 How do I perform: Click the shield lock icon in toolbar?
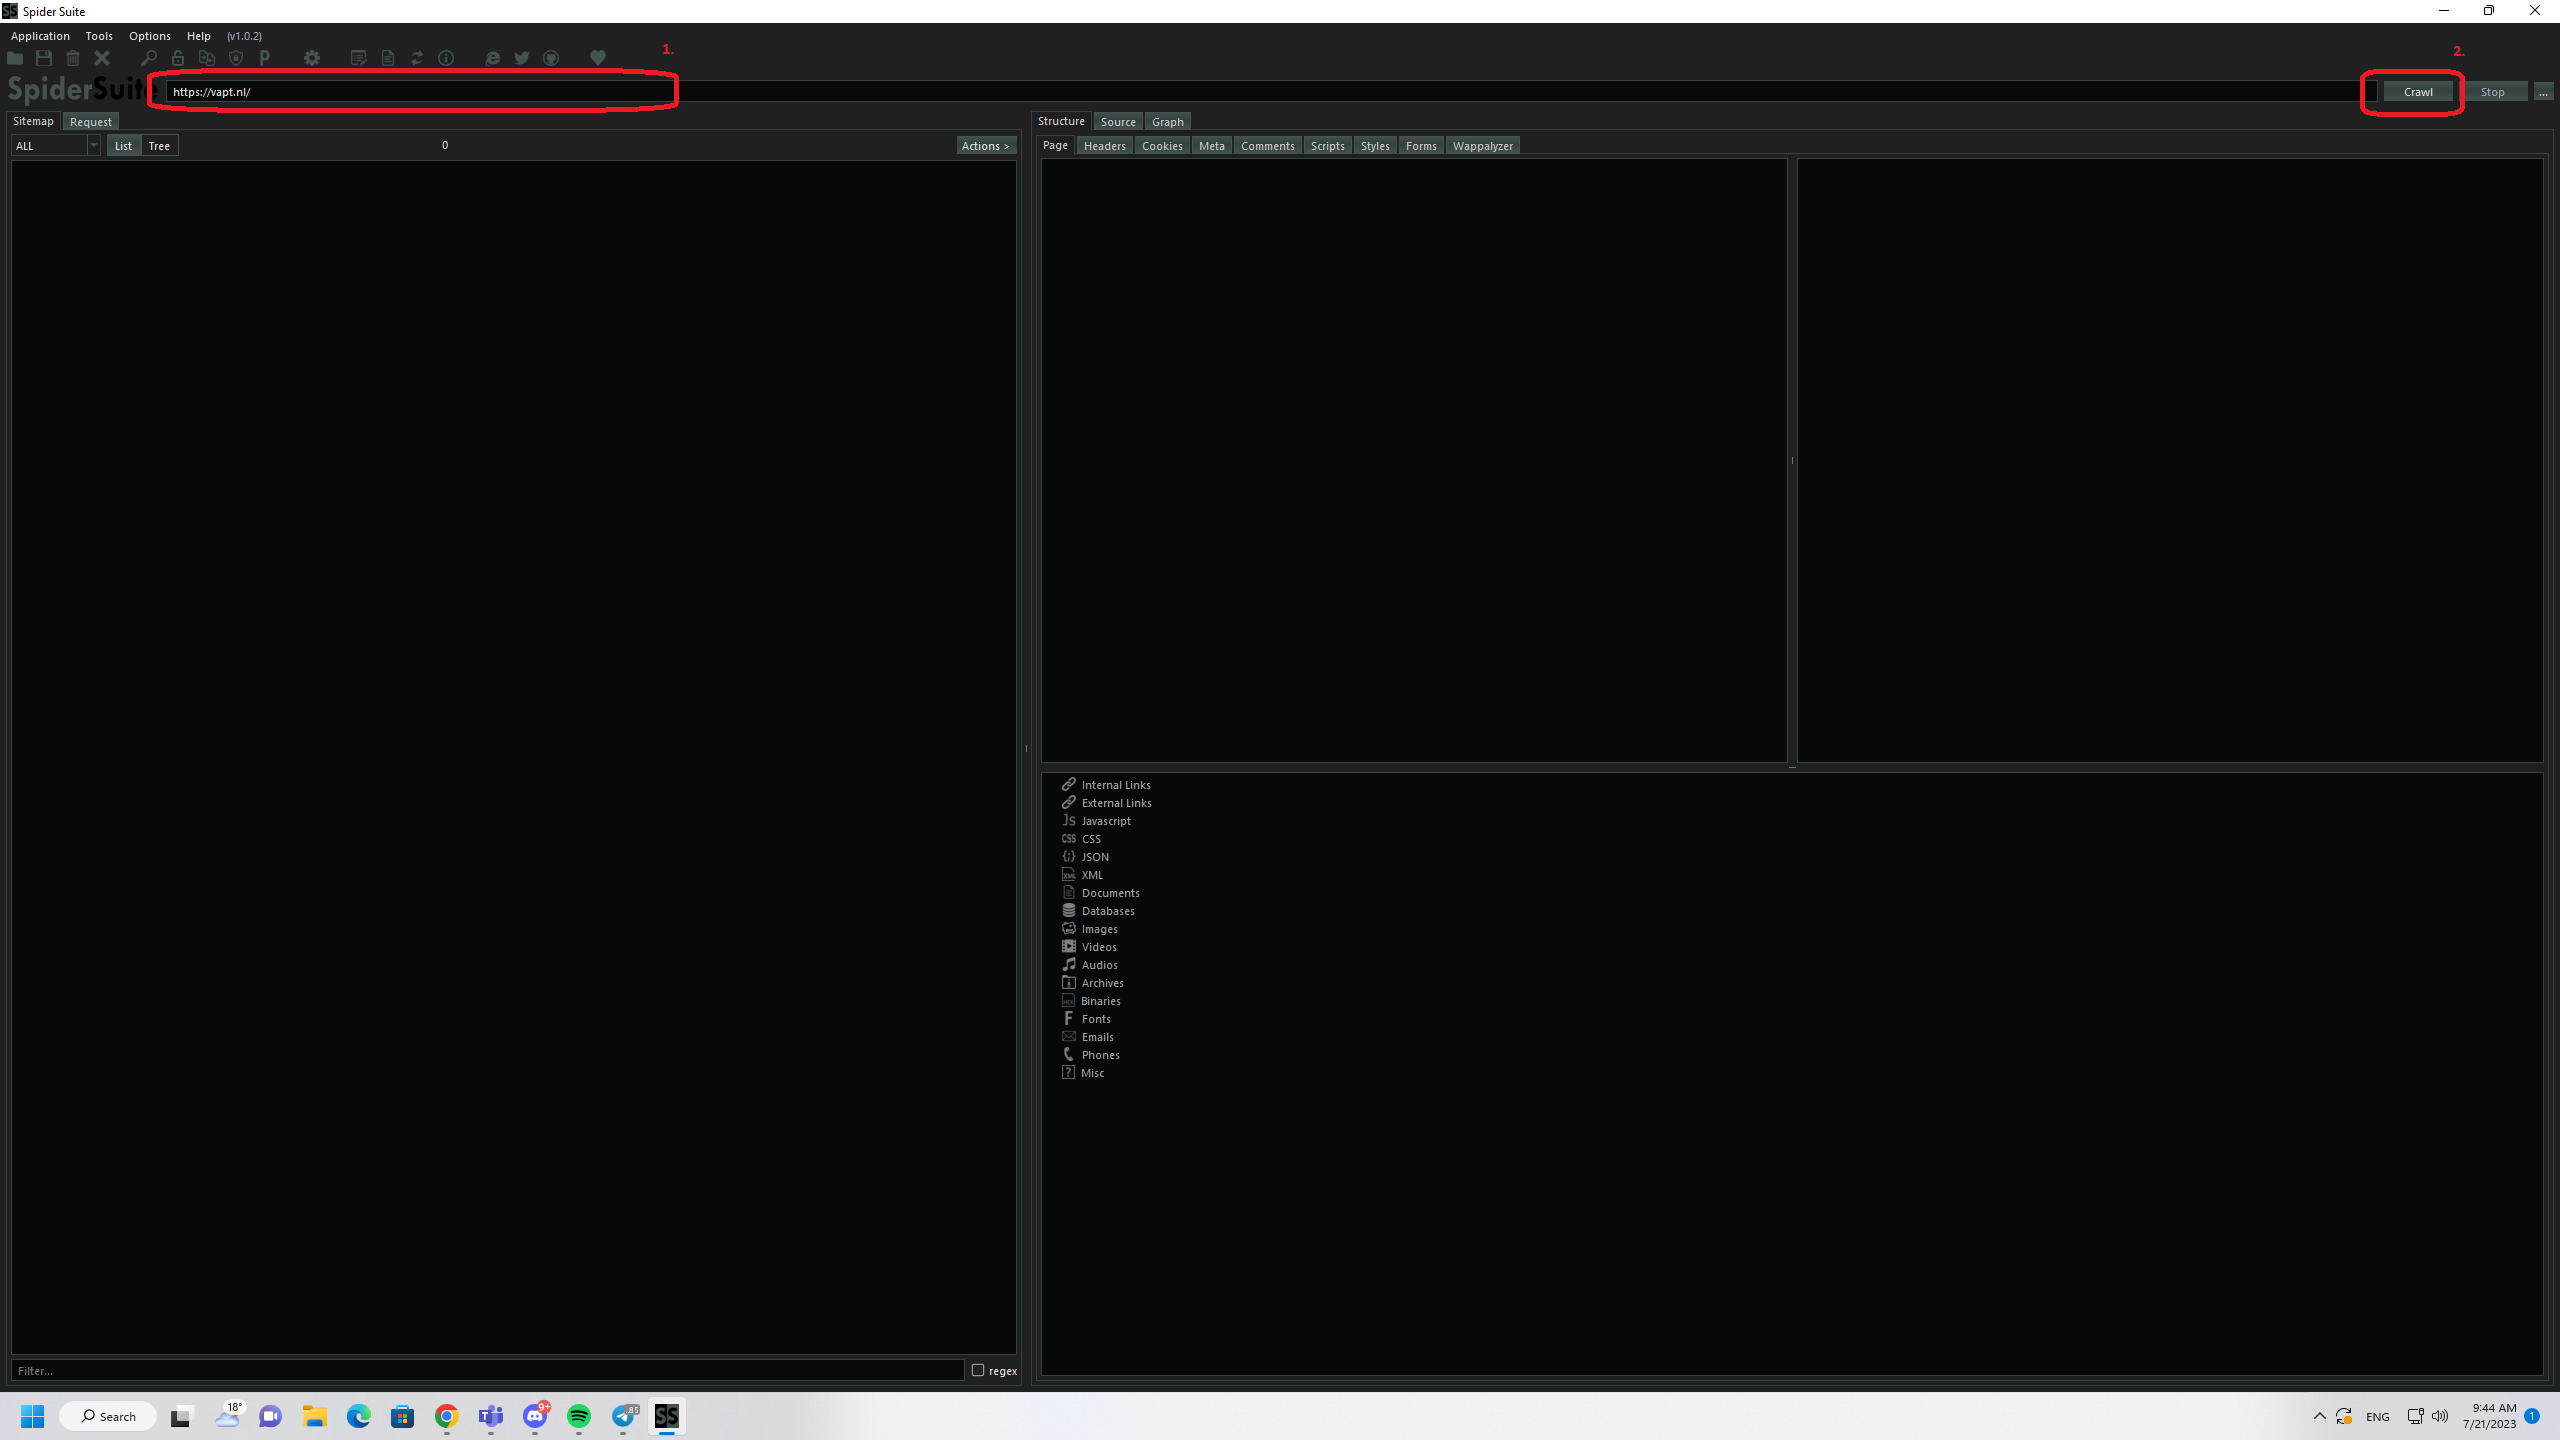(236, 58)
